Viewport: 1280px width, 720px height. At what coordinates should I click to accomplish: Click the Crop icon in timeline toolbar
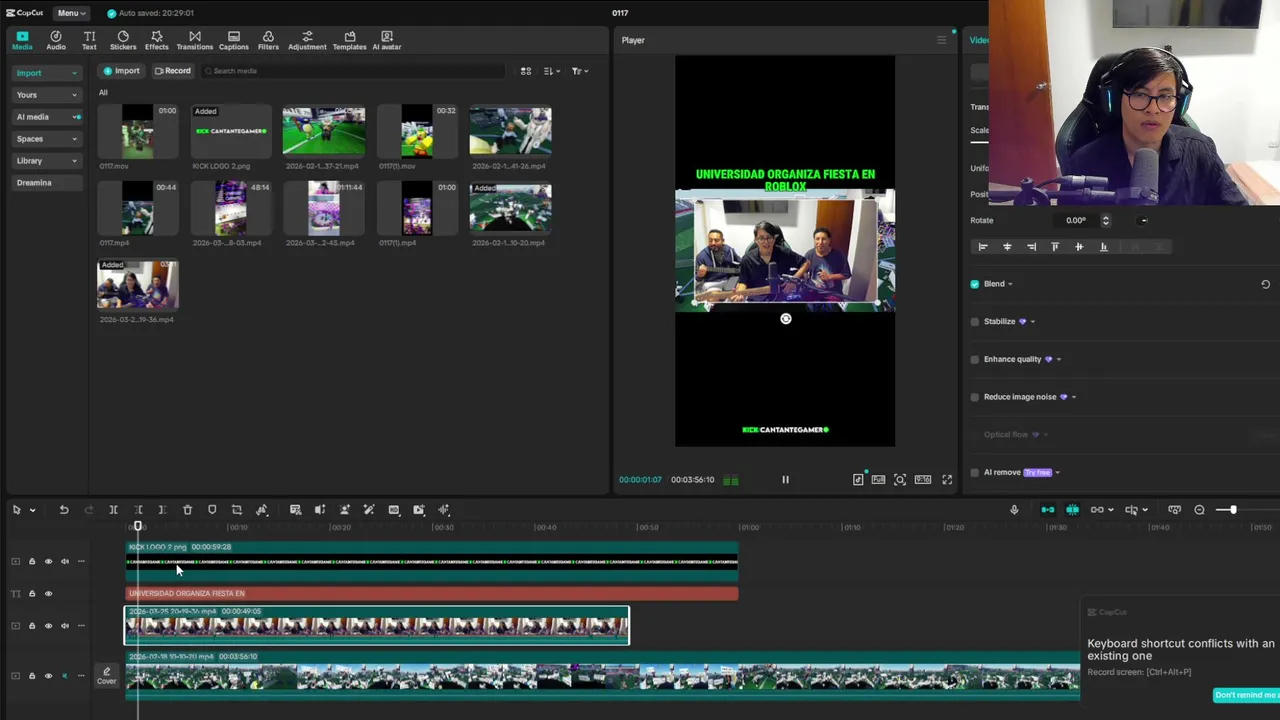237,510
